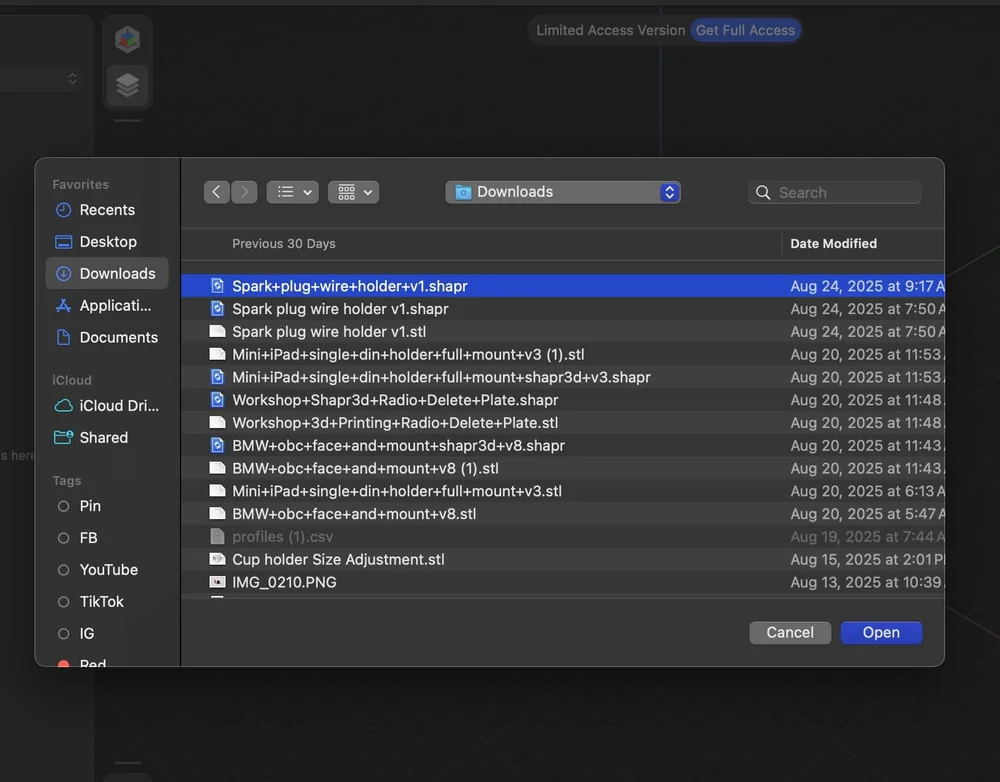1000x782 pixels.
Task: Select the TikTok tag
Action: pyautogui.click(x=107, y=601)
